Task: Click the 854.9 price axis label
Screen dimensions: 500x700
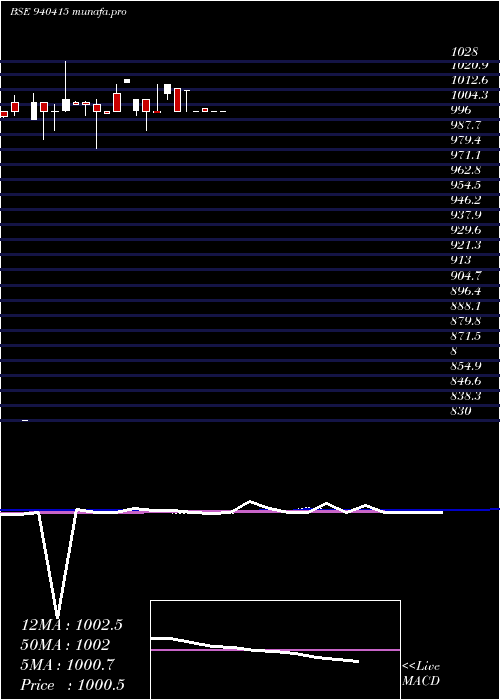Action: (466, 367)
